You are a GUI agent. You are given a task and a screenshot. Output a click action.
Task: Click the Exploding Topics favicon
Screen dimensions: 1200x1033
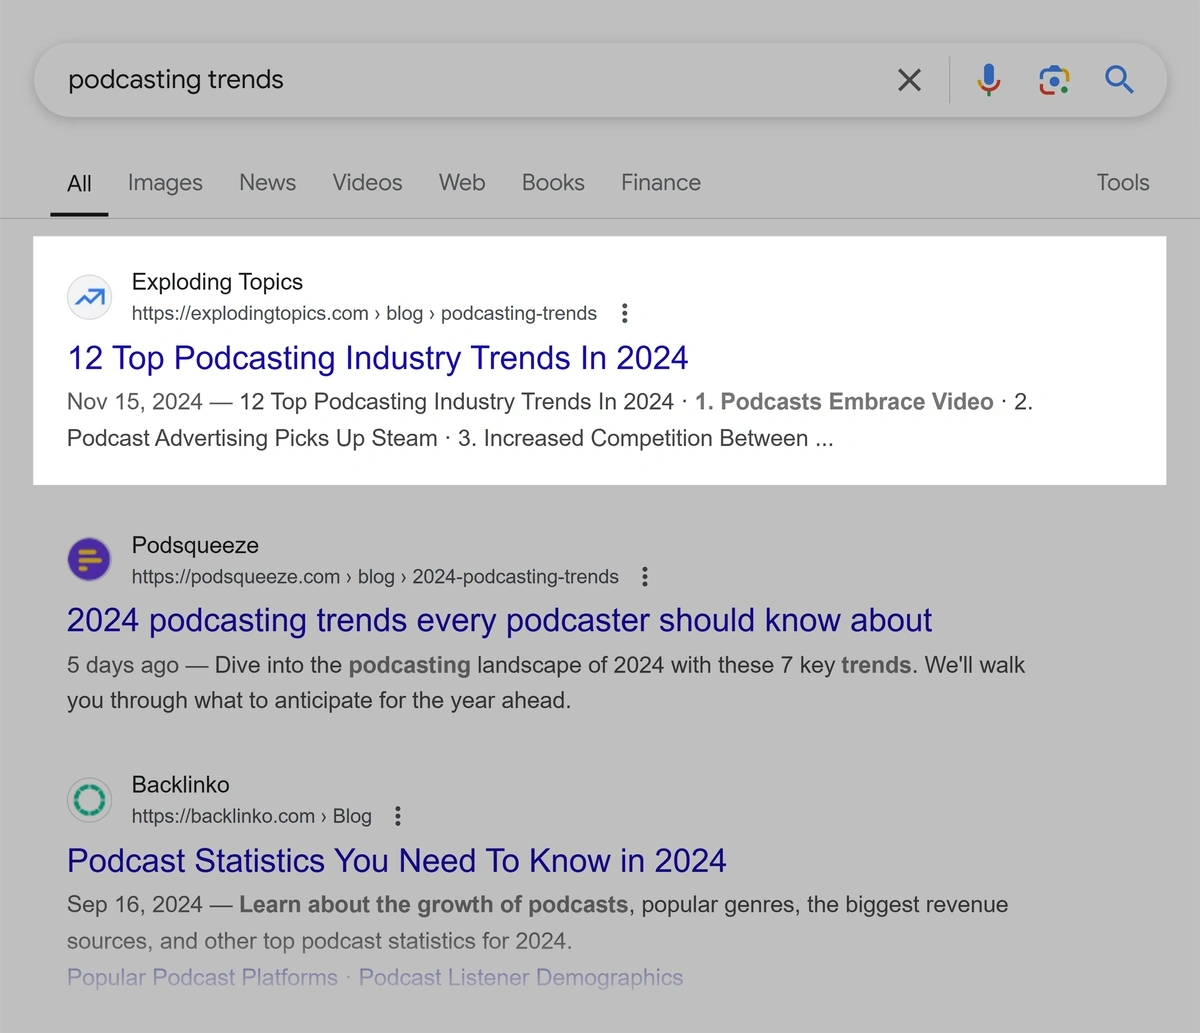point(90,297)
